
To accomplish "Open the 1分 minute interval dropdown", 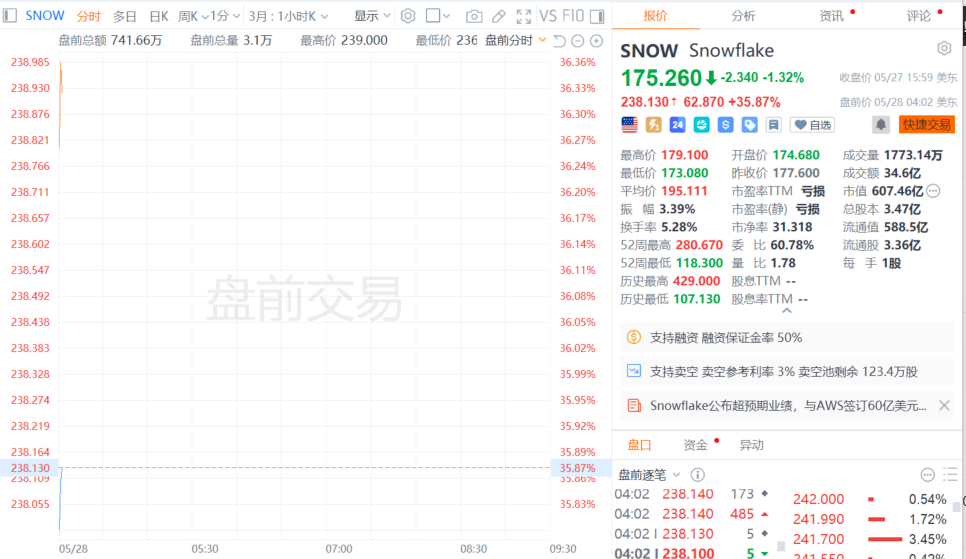I will (225, 16).
